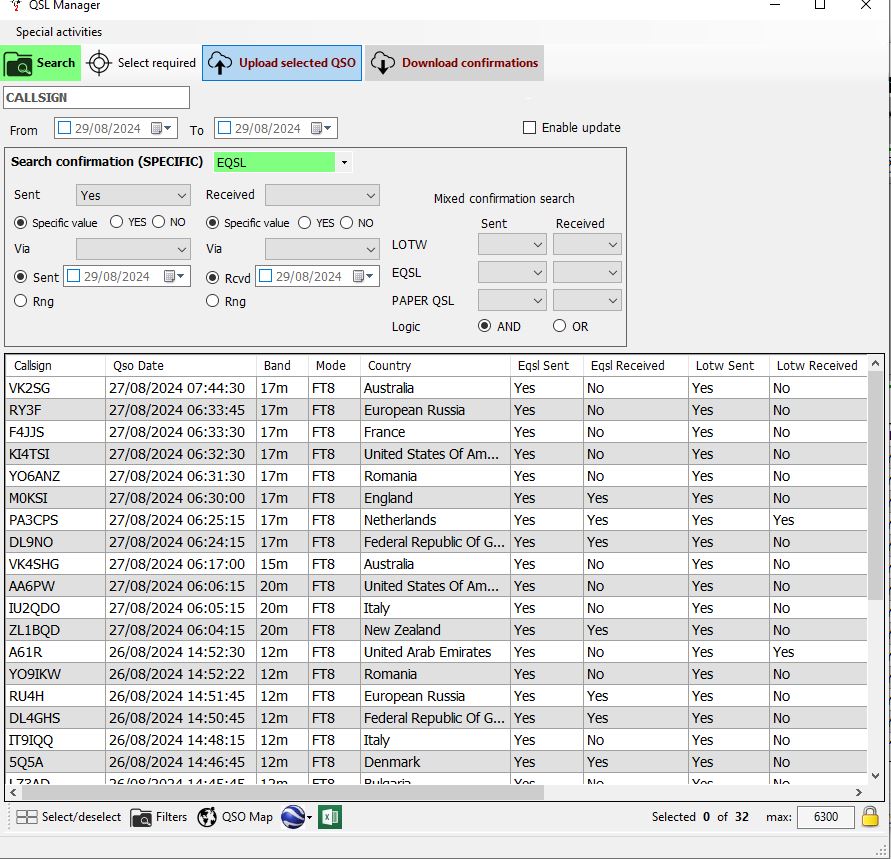Click the Search button label
This screenshot has height=859, width=891.
(56, 62)
